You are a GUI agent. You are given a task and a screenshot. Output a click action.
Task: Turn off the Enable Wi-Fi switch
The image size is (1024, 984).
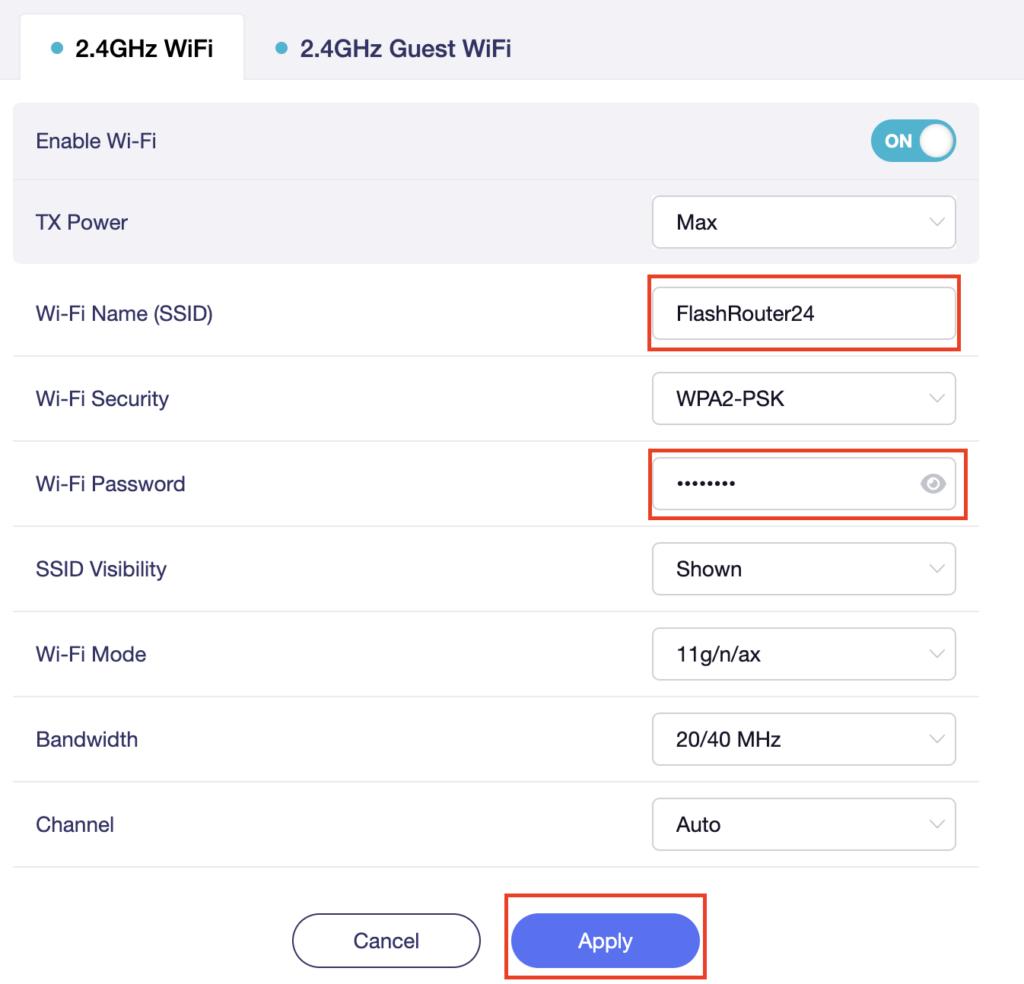913,140
